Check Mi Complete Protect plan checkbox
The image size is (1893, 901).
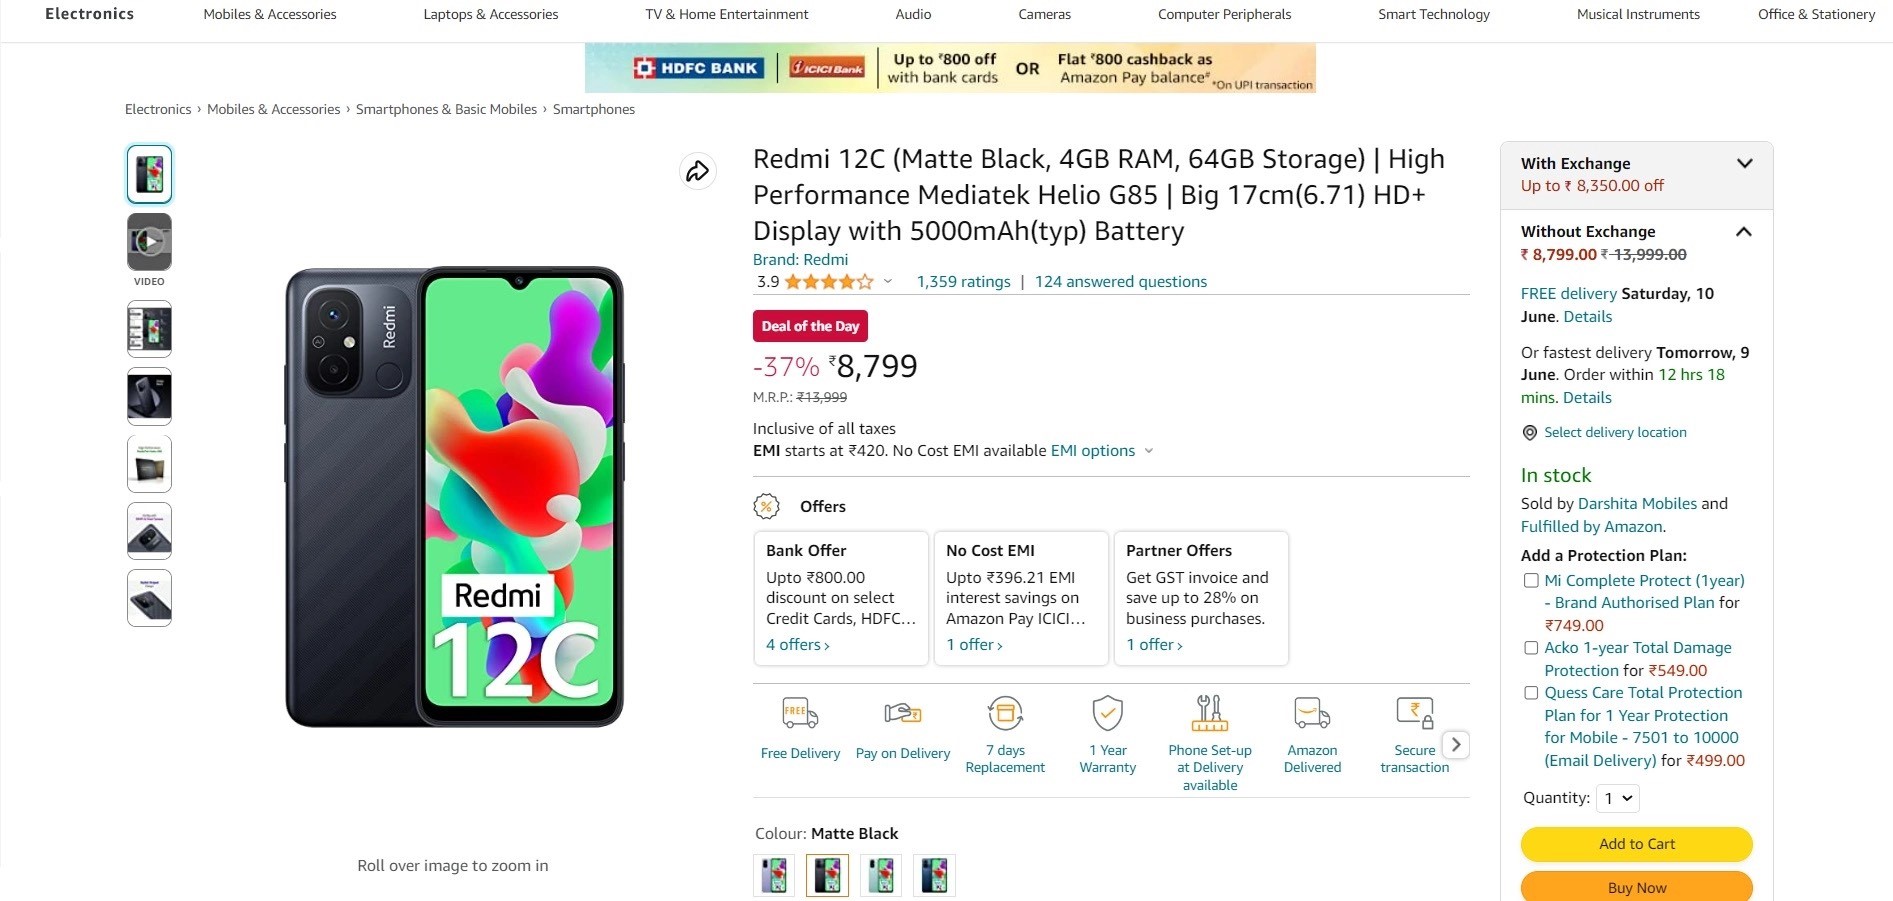click(x=1531, y=581)
